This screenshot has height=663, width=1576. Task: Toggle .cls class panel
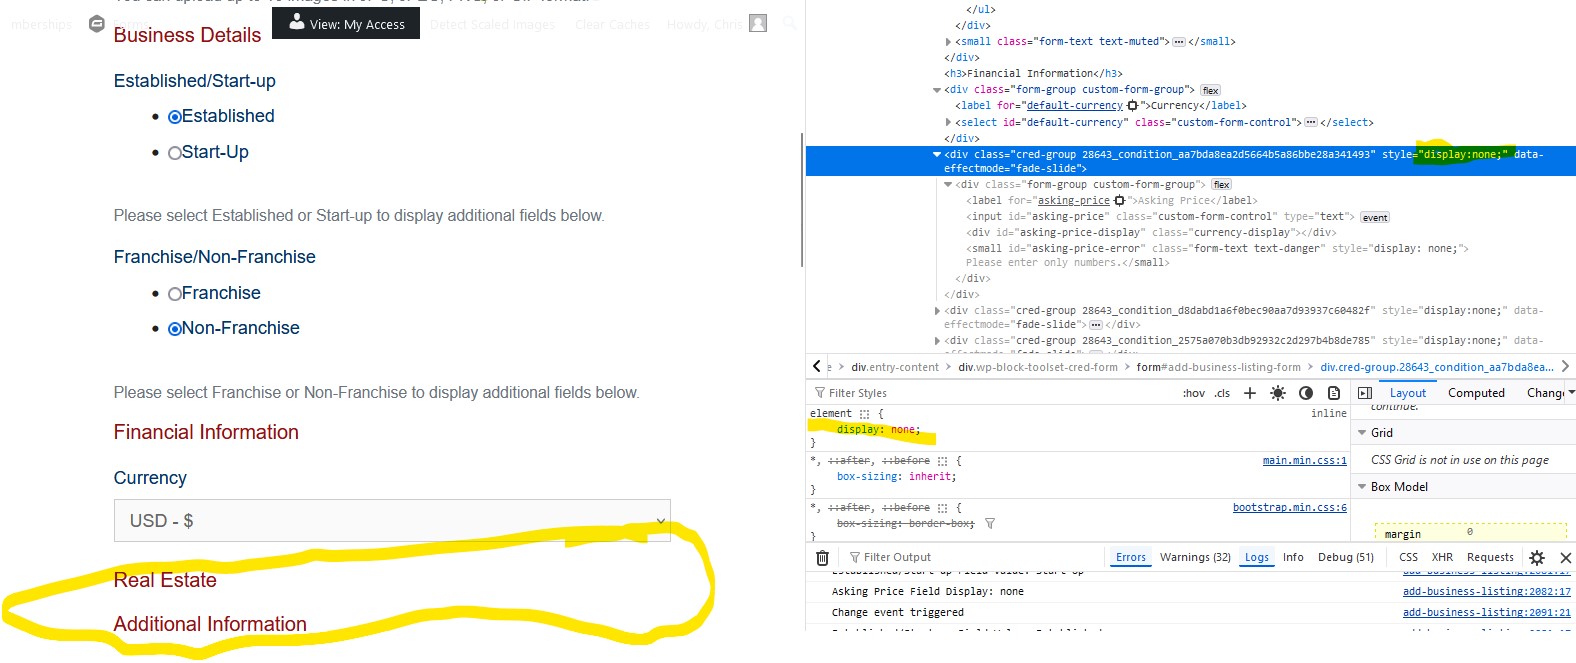coord(1222,393)
